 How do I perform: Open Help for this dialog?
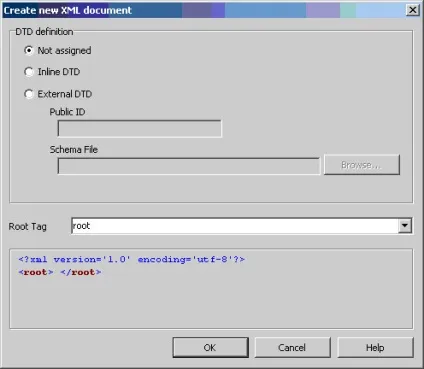(x=375, y=348)
